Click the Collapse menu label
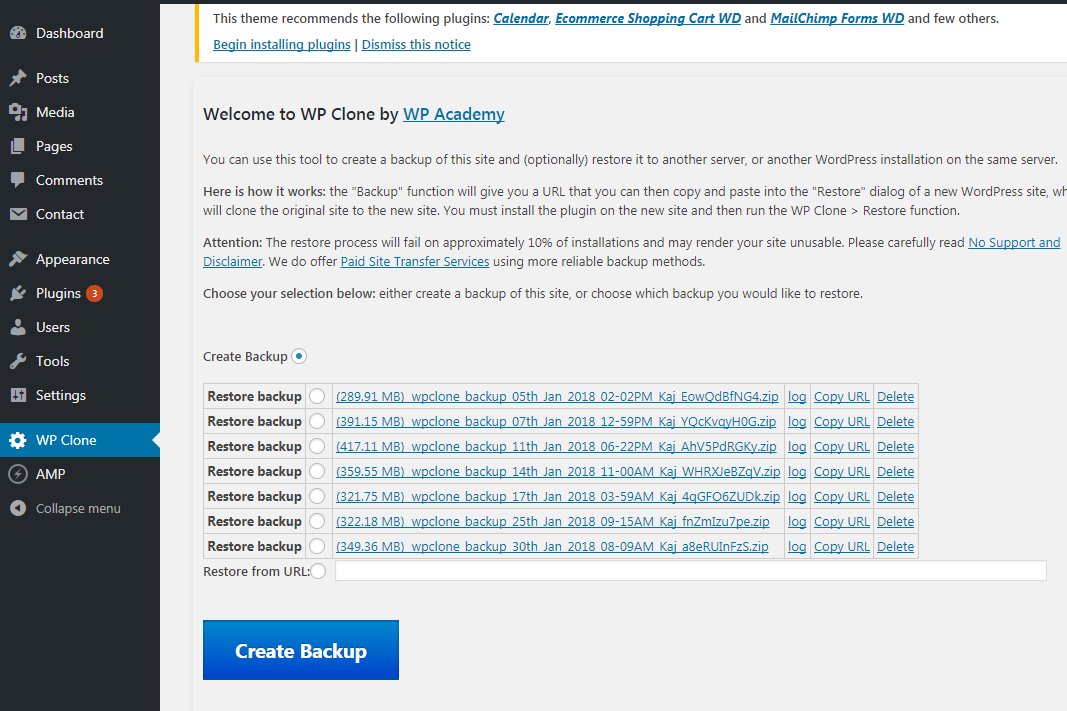The width and height of the screenshot is (1067, 711). 78,508
